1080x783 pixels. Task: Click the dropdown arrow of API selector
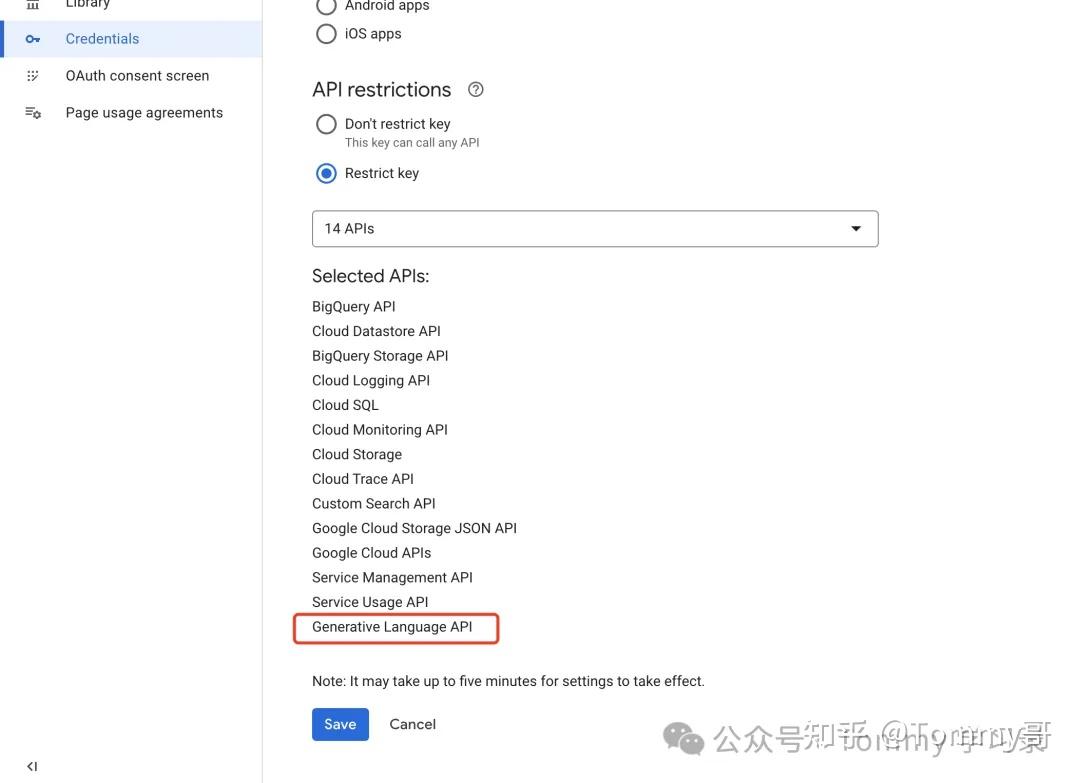click(x=856, y=228)
